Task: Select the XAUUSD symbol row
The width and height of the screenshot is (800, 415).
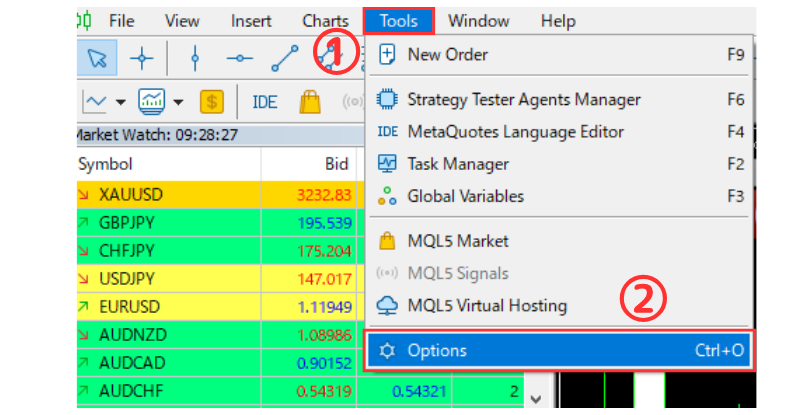Action: pyautogui.click(x=131, y=195)
